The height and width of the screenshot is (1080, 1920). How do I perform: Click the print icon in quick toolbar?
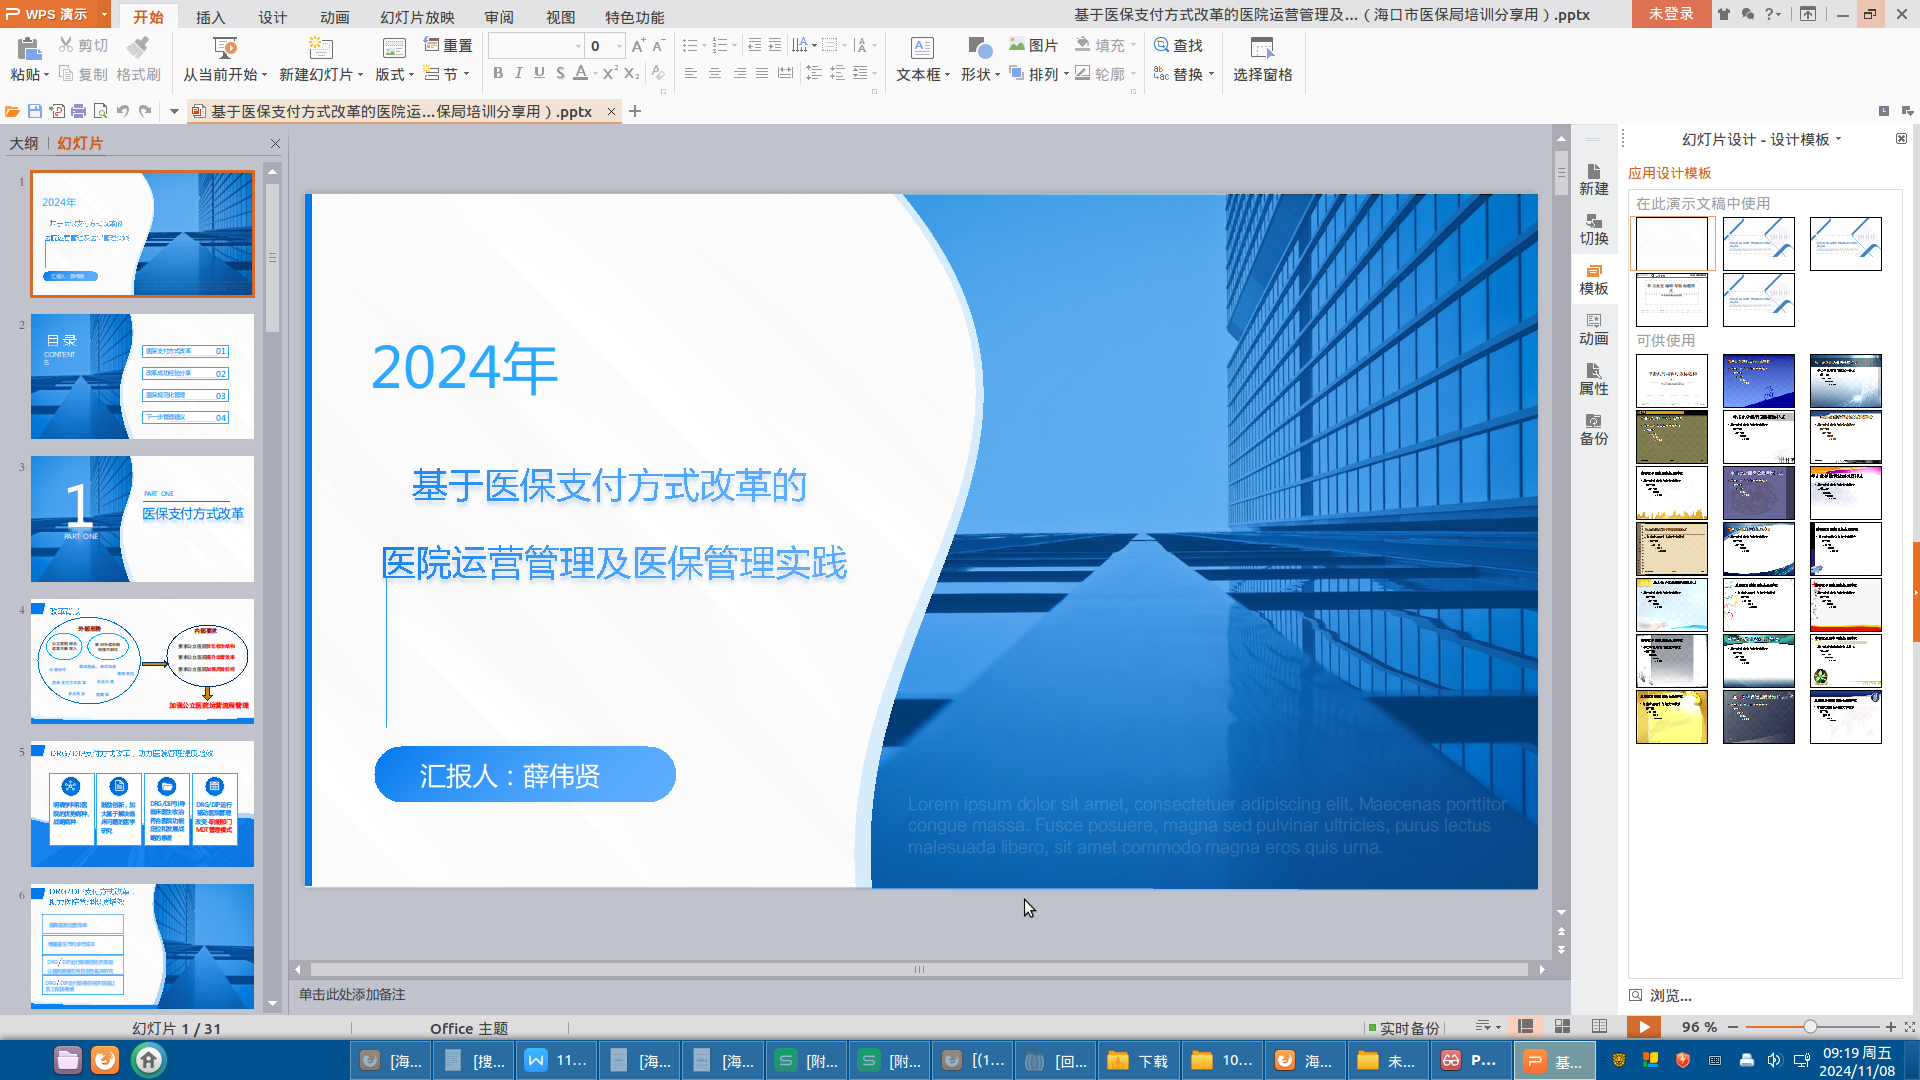78,111
